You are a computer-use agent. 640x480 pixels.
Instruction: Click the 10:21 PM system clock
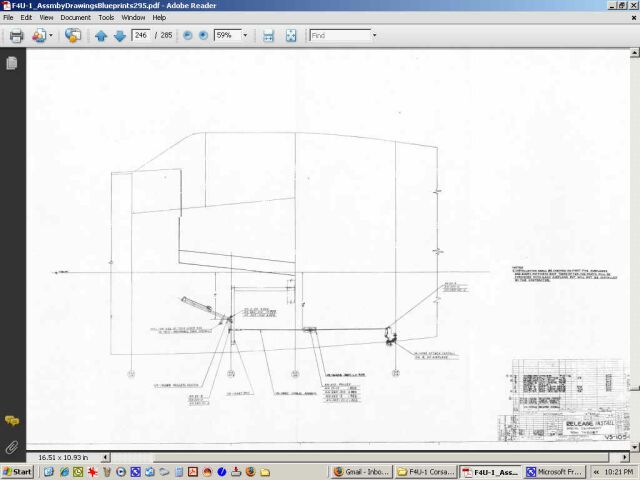(619, 472)
